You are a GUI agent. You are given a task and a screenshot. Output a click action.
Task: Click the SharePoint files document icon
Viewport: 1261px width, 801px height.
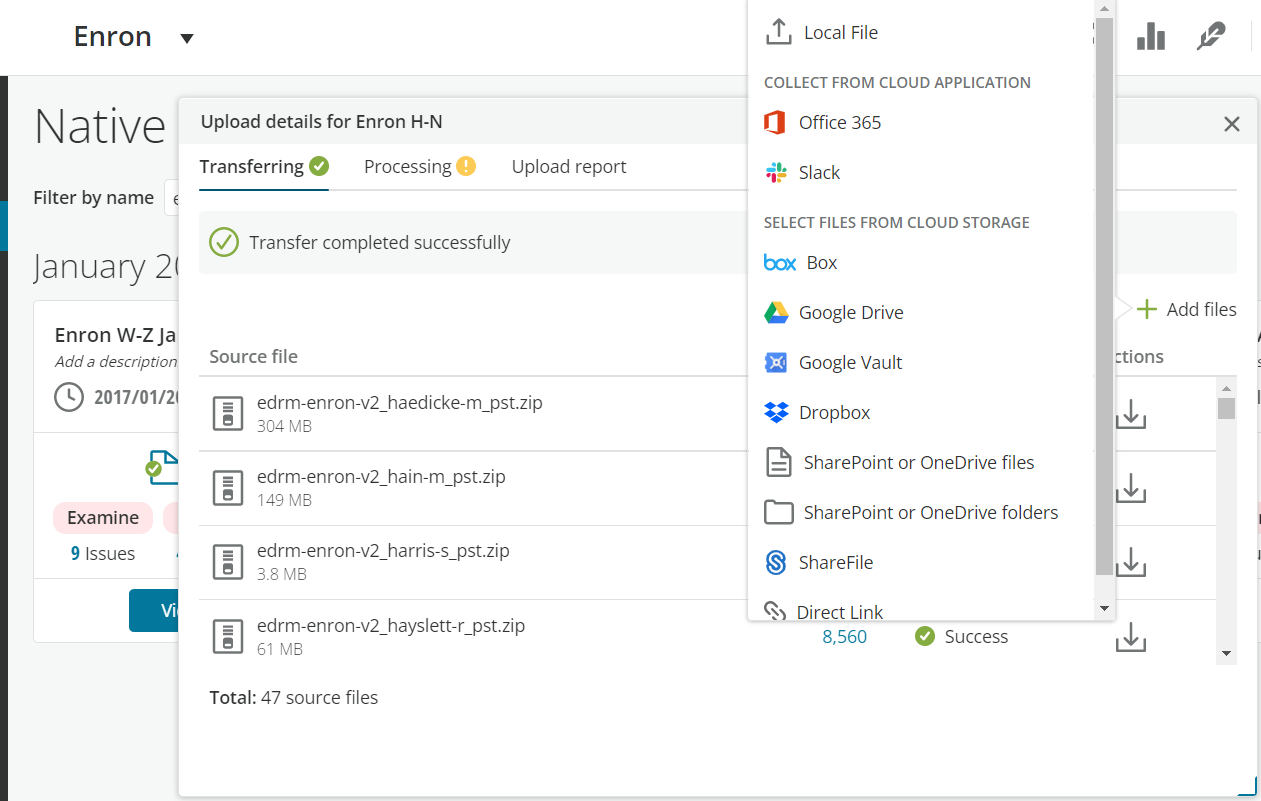(779, 462)
